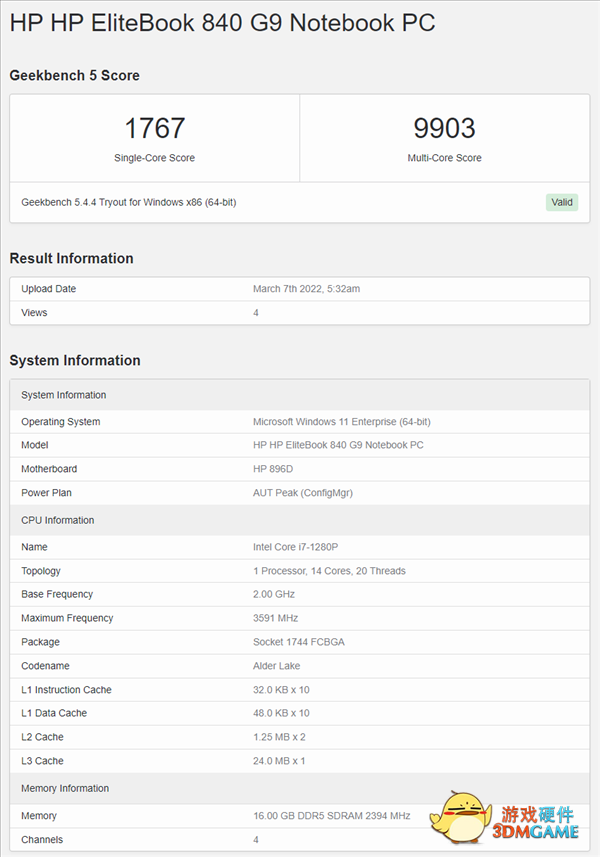Click the Topology label
The image size is (600, 857).
(x=41, y=571)
